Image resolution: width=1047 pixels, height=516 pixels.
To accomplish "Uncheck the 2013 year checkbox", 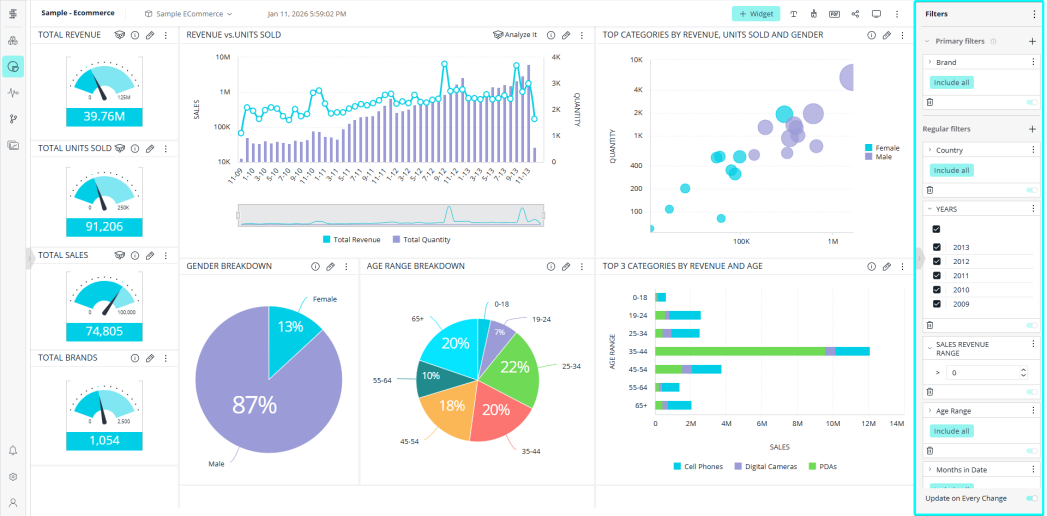I will (x=936, y=247).
